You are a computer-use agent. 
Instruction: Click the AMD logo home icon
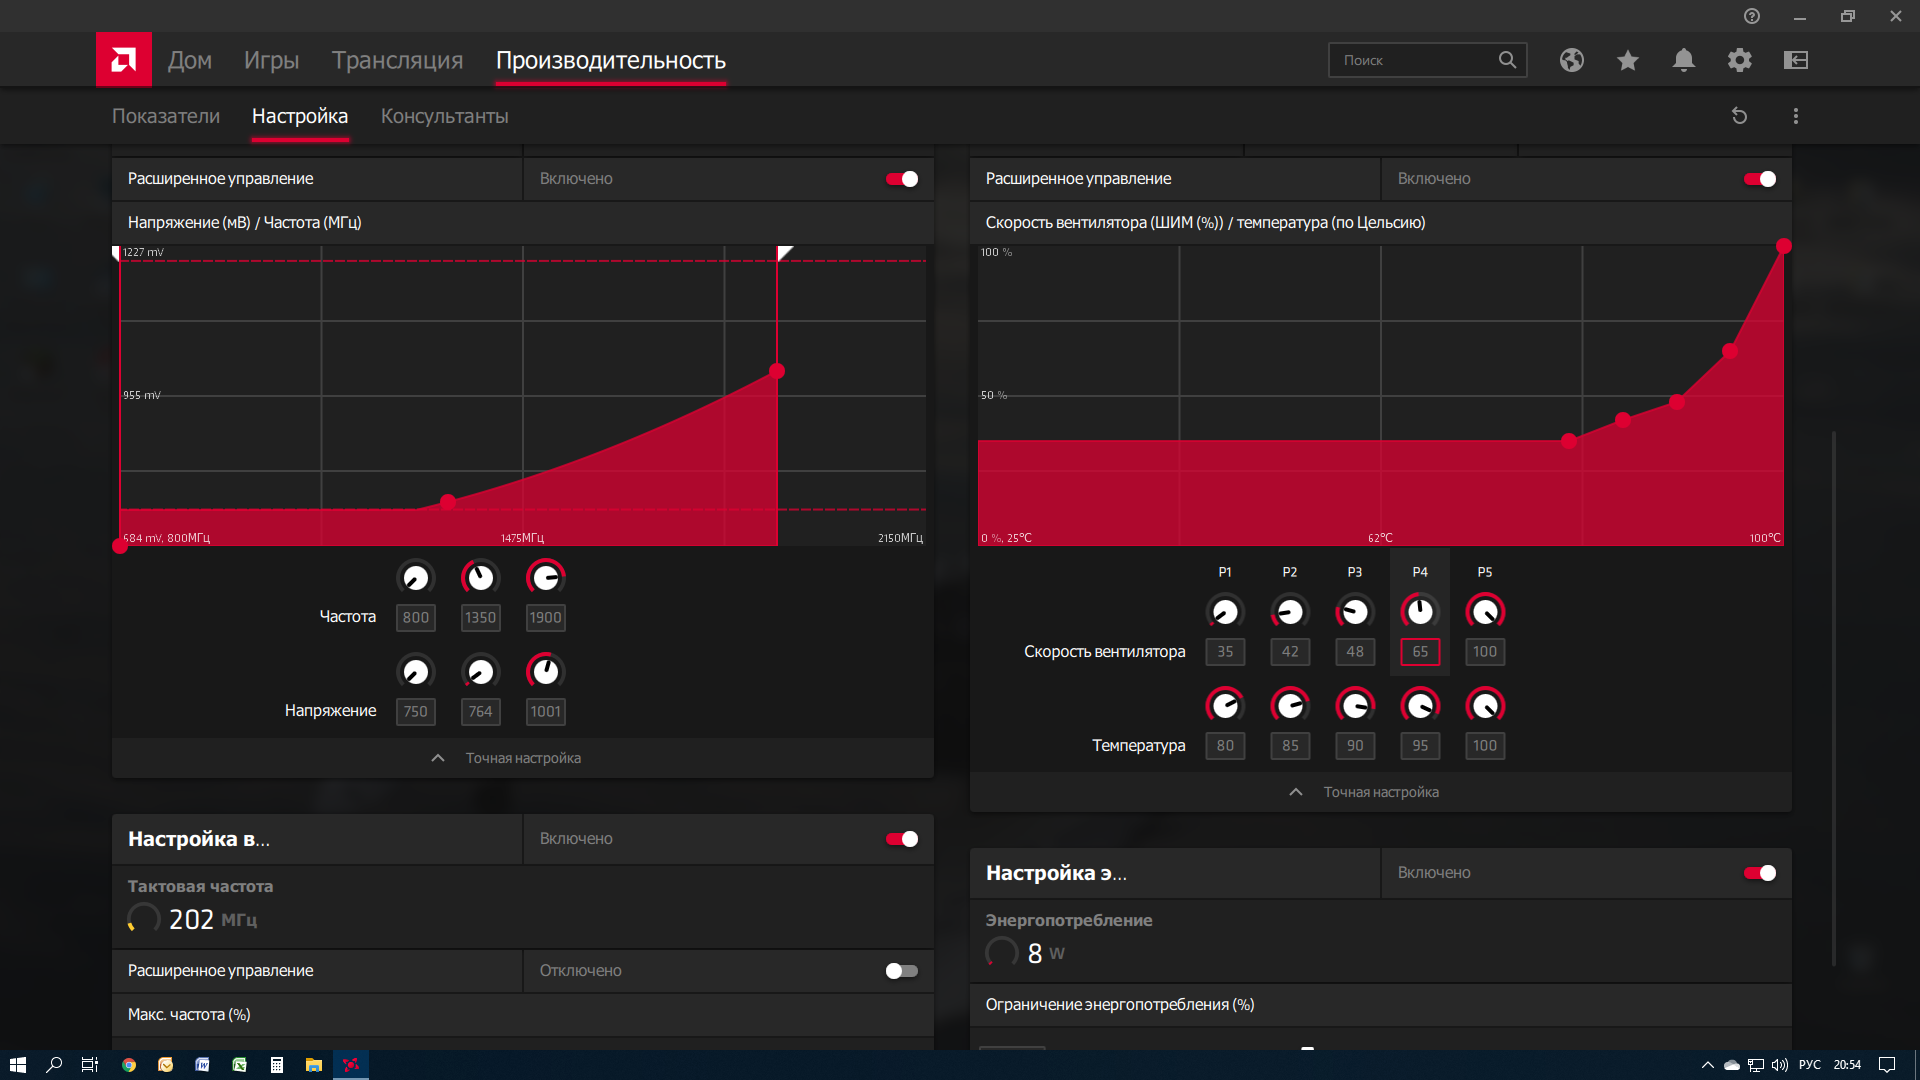(x=124, y=60)
